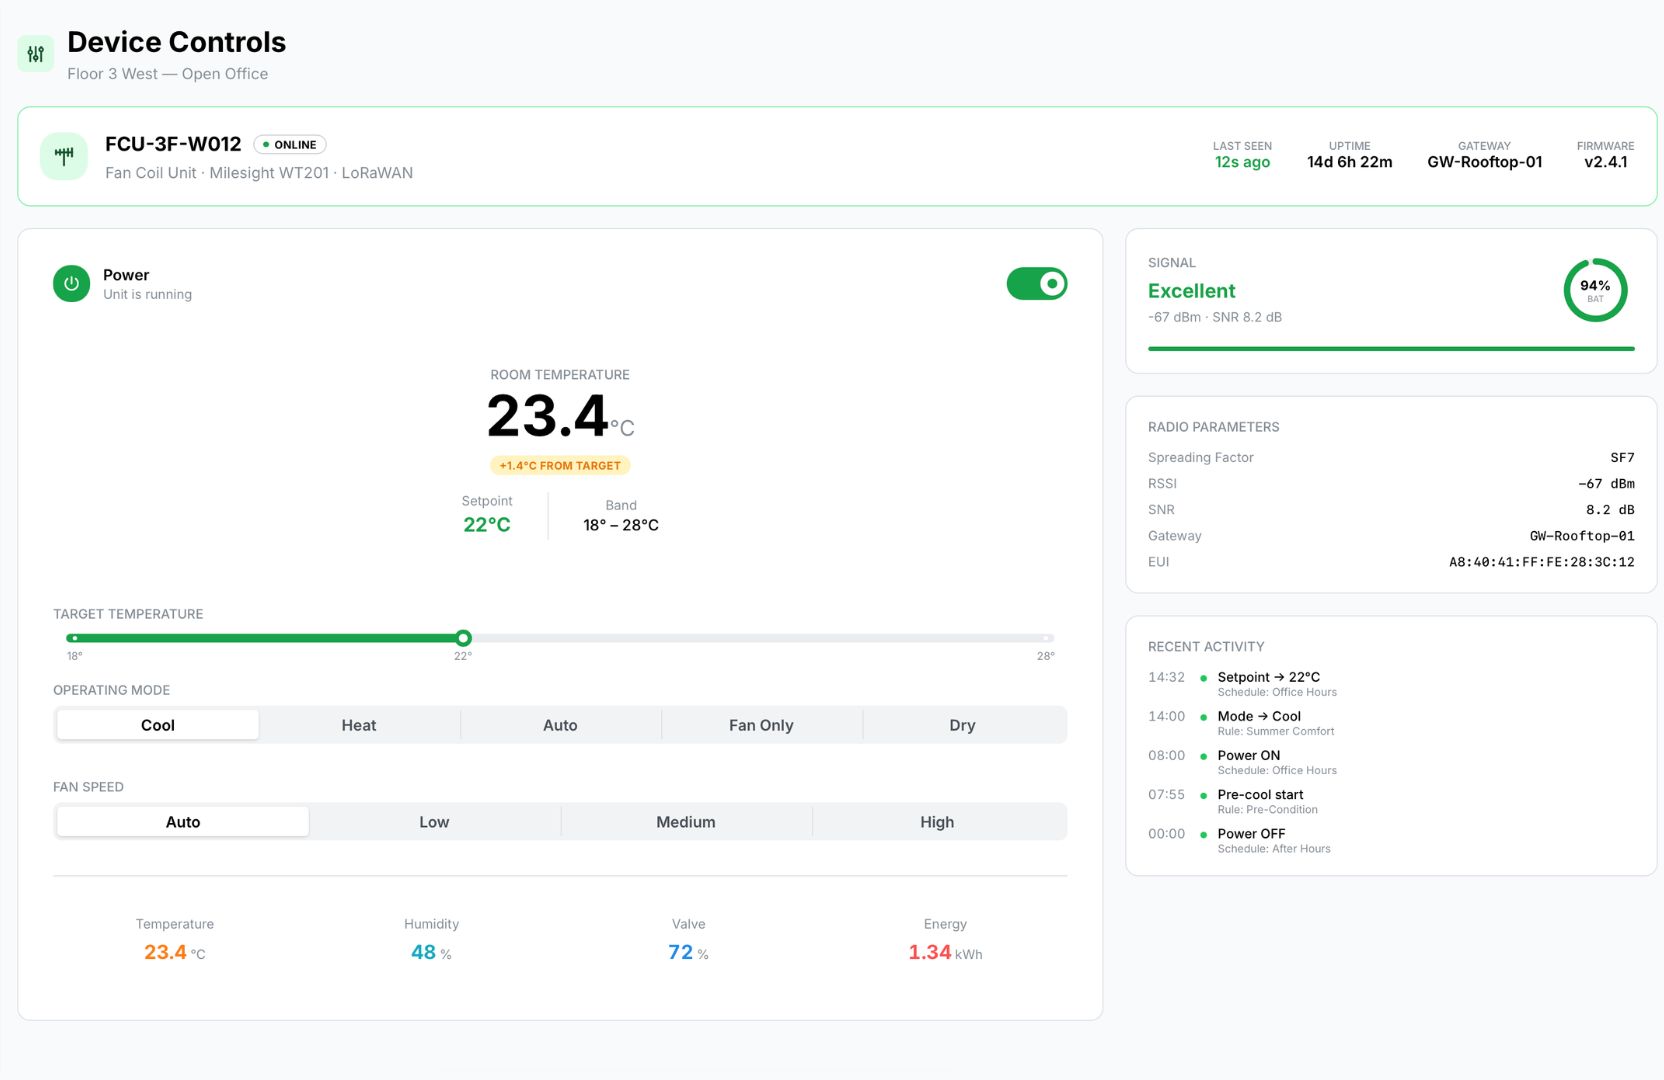The height and width of the screenshot is (1080, 1664).
Task: Click the target temperature slider handle
Action: point(463,638)
